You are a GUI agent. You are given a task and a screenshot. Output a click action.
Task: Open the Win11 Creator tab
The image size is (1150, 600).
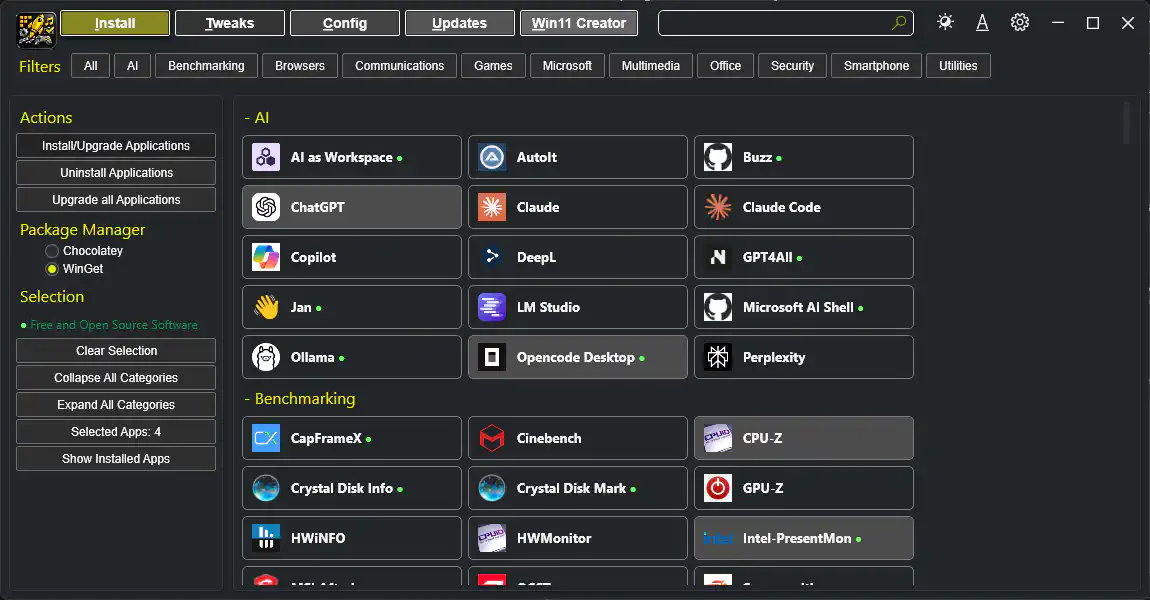coord(579,23)
